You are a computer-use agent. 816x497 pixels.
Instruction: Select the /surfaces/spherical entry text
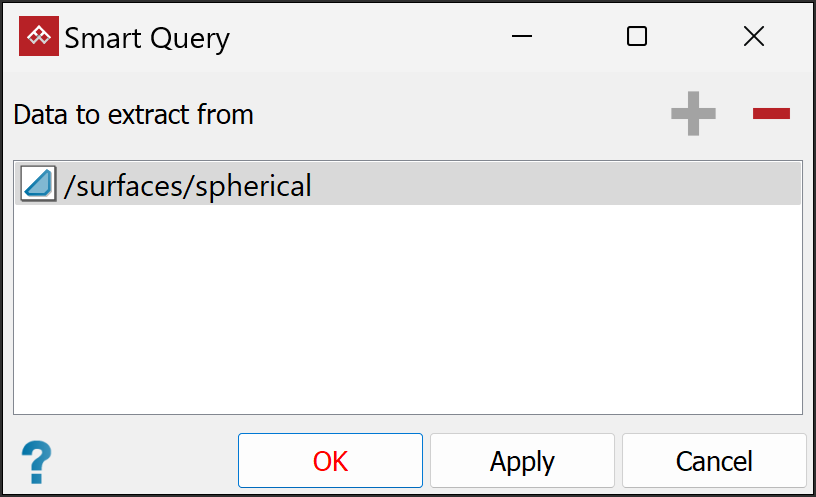coord(187,185)
